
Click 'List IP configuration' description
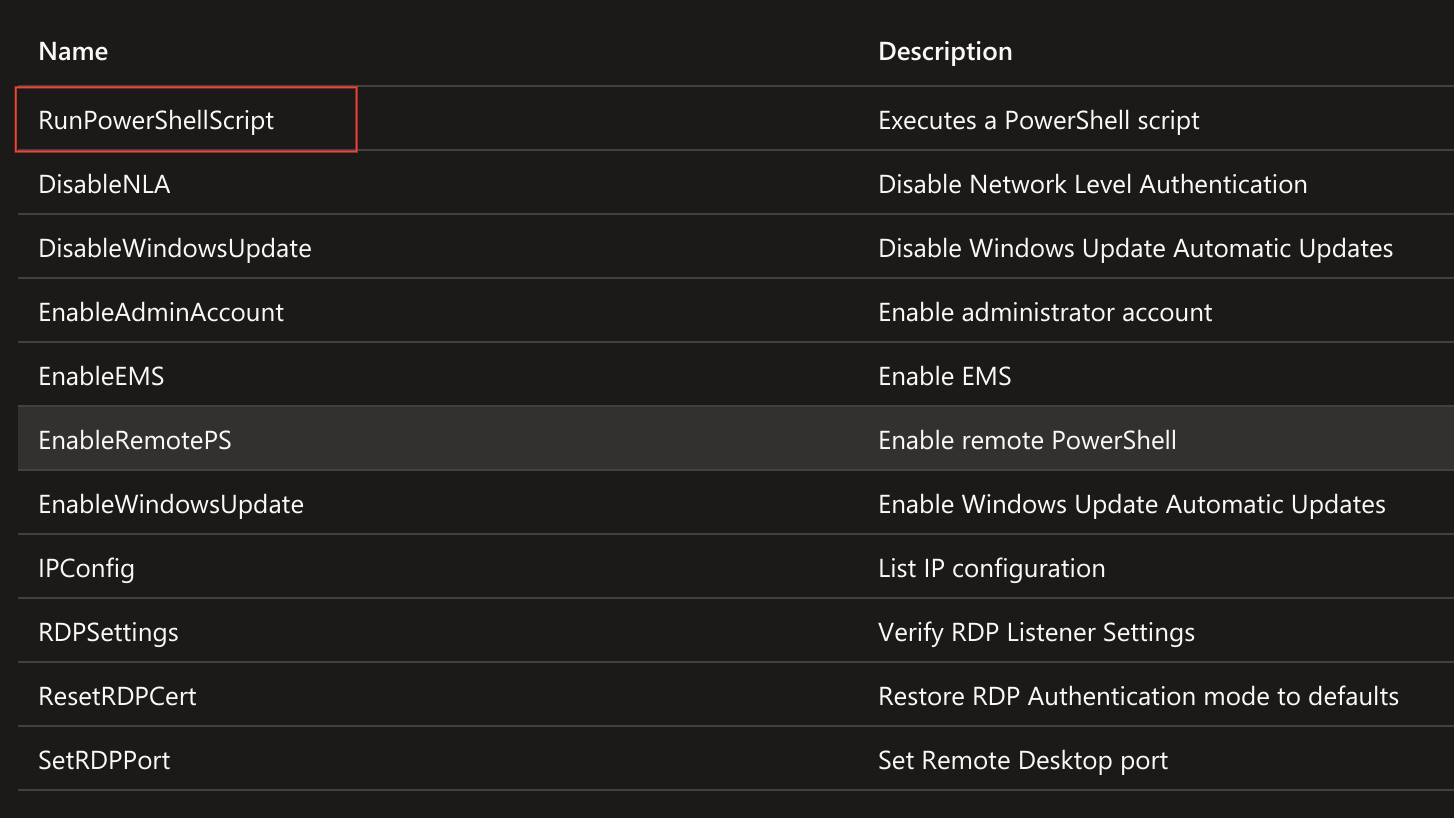(x=991, y=568)
